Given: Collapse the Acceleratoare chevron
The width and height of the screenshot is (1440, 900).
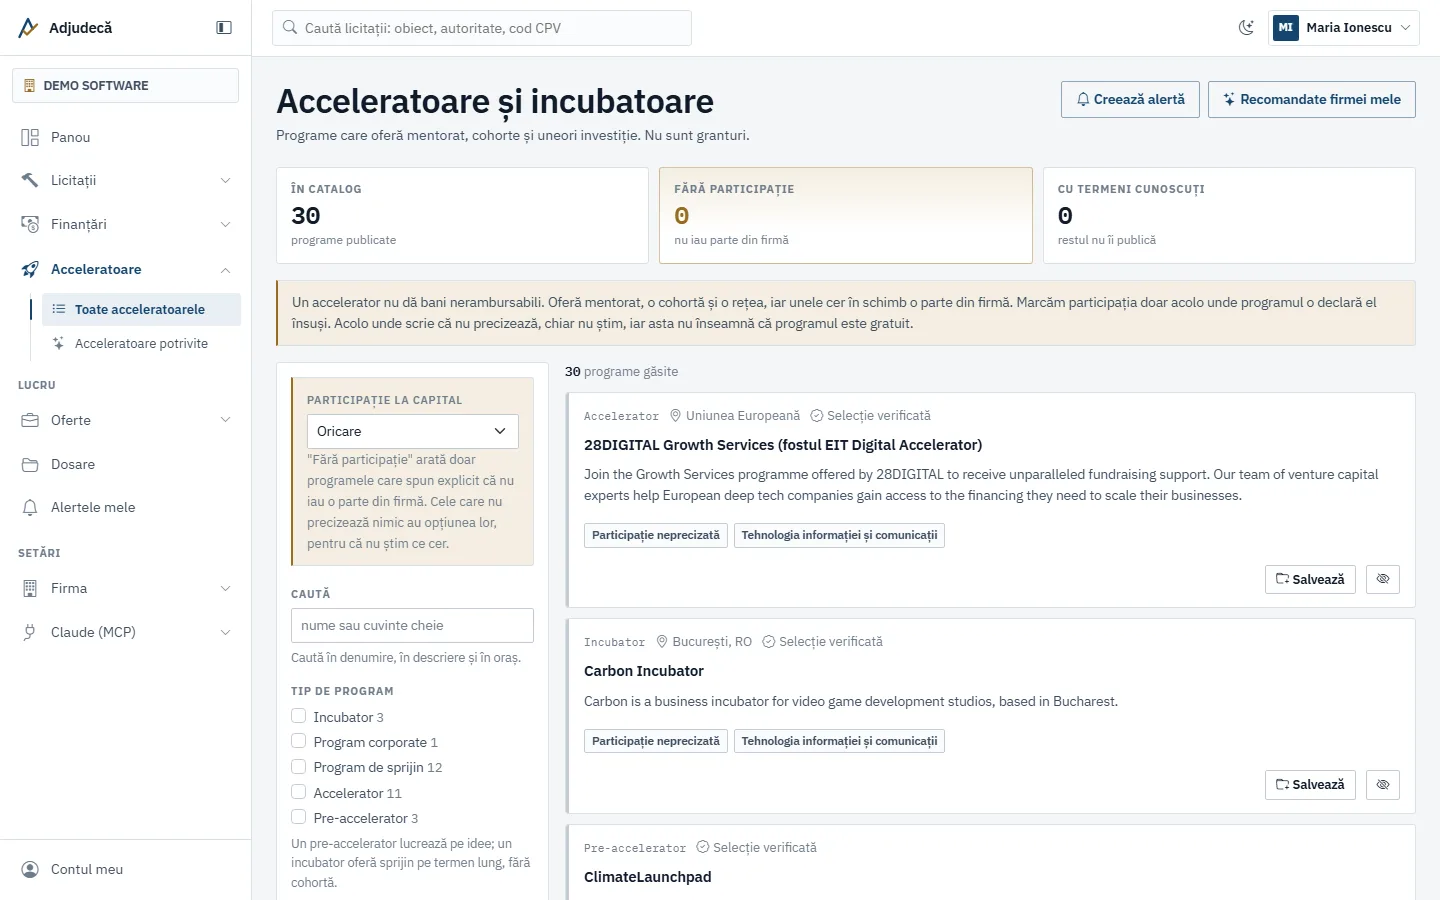Looking at the screenshot, I should pyautogui.click(x=225, y=269).
